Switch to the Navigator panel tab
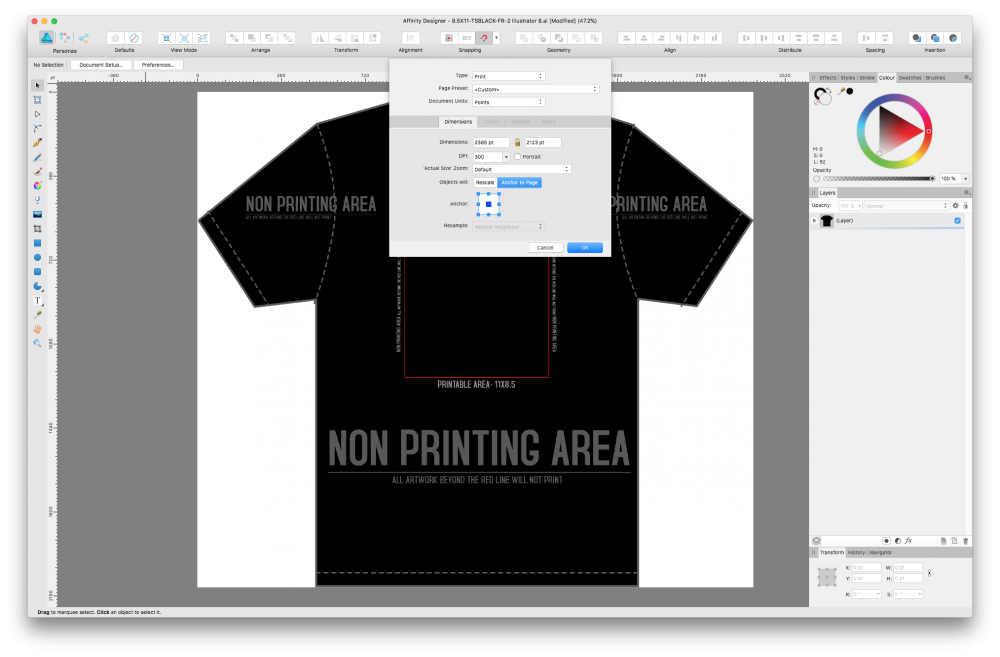 click(x=881, y=552)
